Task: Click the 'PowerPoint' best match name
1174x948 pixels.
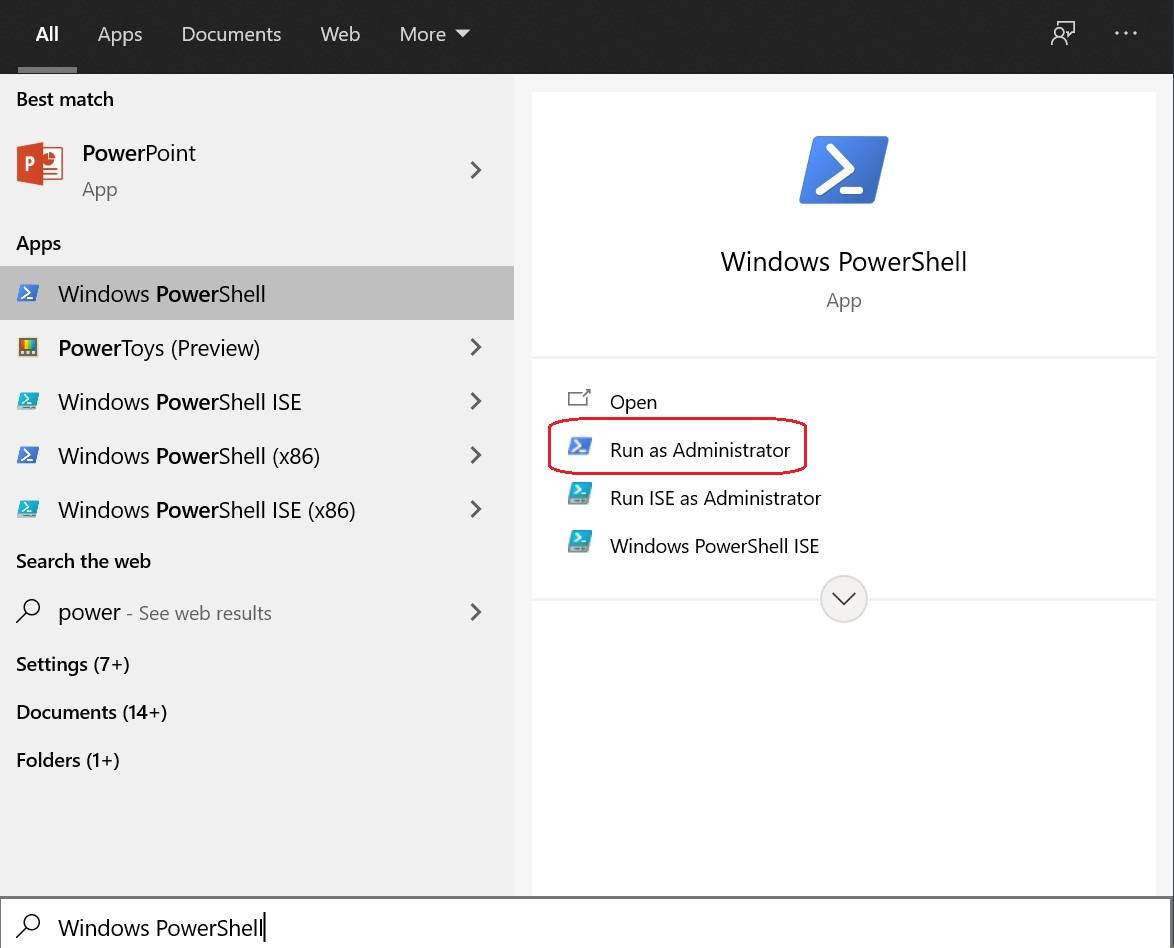Action: point(139,153)
